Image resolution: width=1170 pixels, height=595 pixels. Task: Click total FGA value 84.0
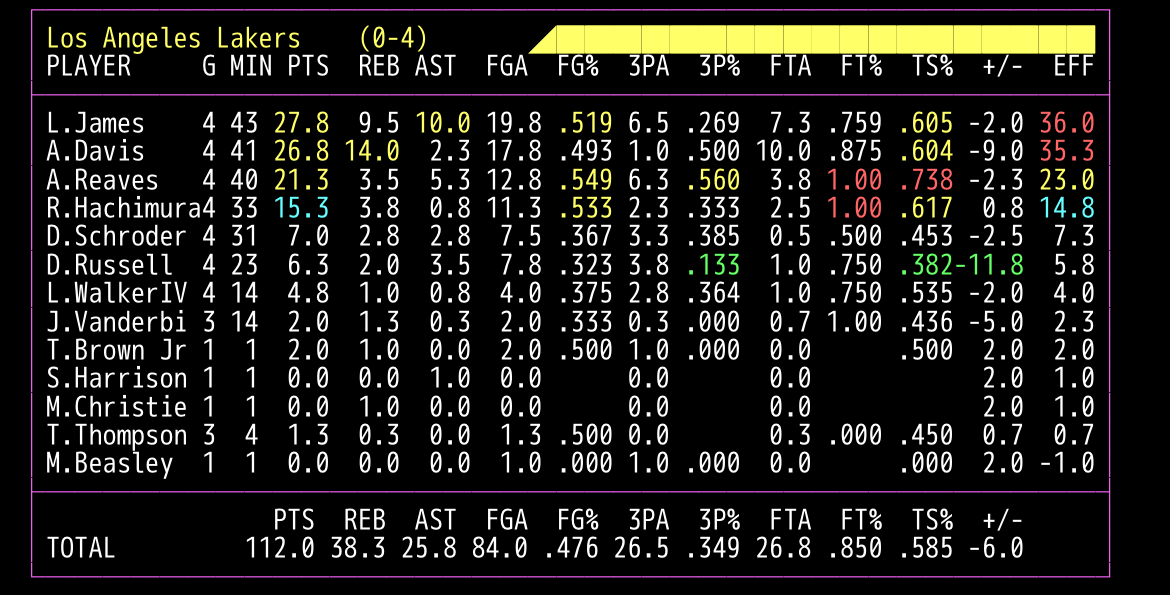(x=500, y=548)
